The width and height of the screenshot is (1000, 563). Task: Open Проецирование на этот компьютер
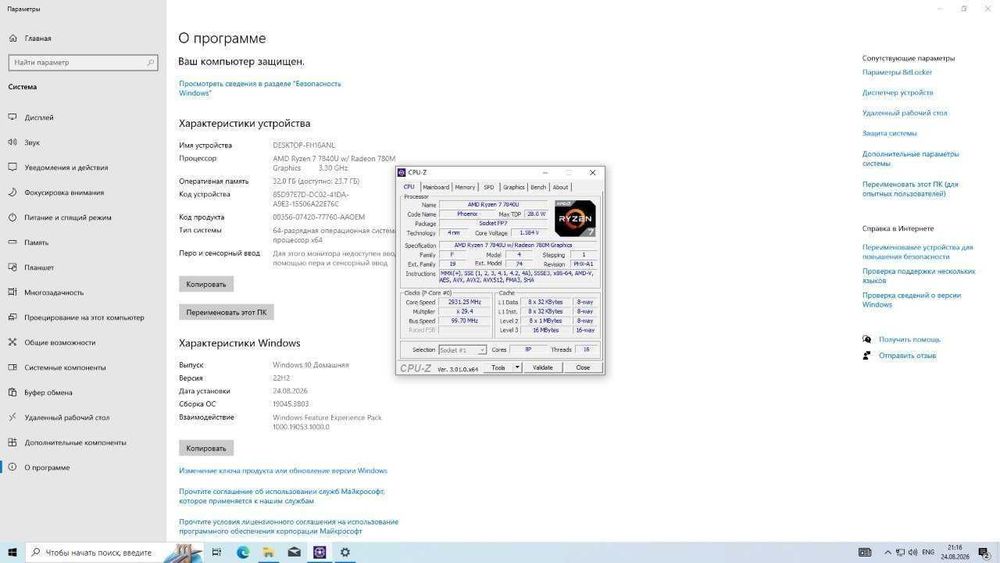click(x=77, y=317)
